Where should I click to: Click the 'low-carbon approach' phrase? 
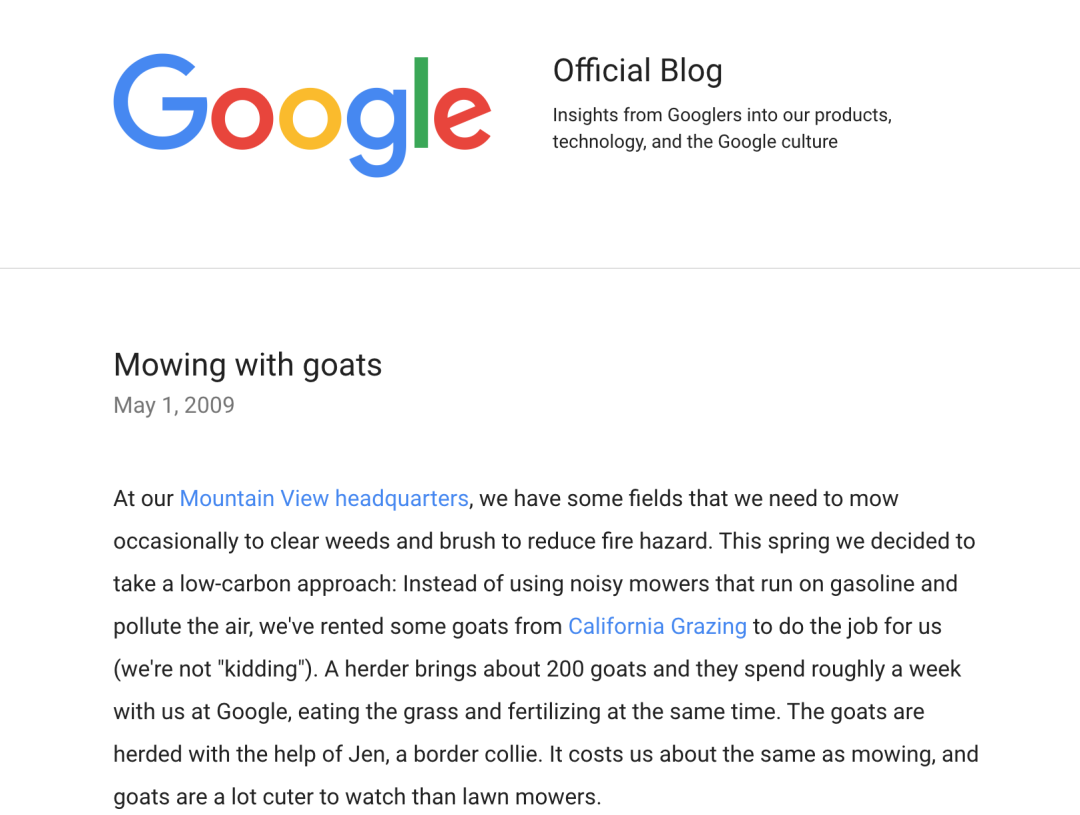288,584
